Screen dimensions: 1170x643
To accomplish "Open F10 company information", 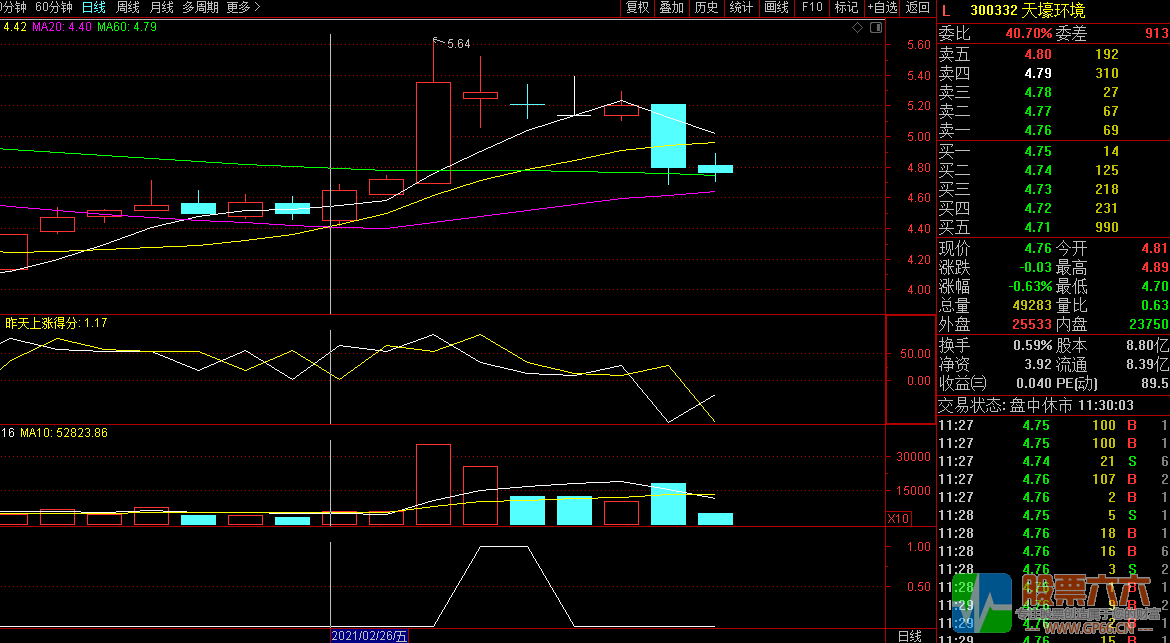I will click(x=812, y=8).
